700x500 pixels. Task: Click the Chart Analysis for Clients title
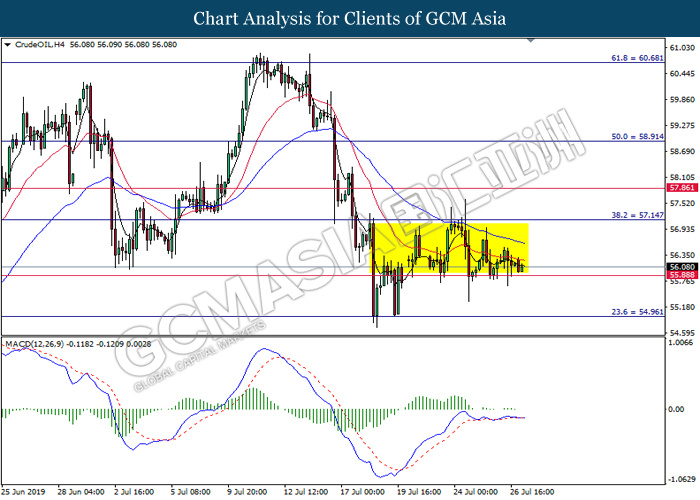click(x=350, y=19)
